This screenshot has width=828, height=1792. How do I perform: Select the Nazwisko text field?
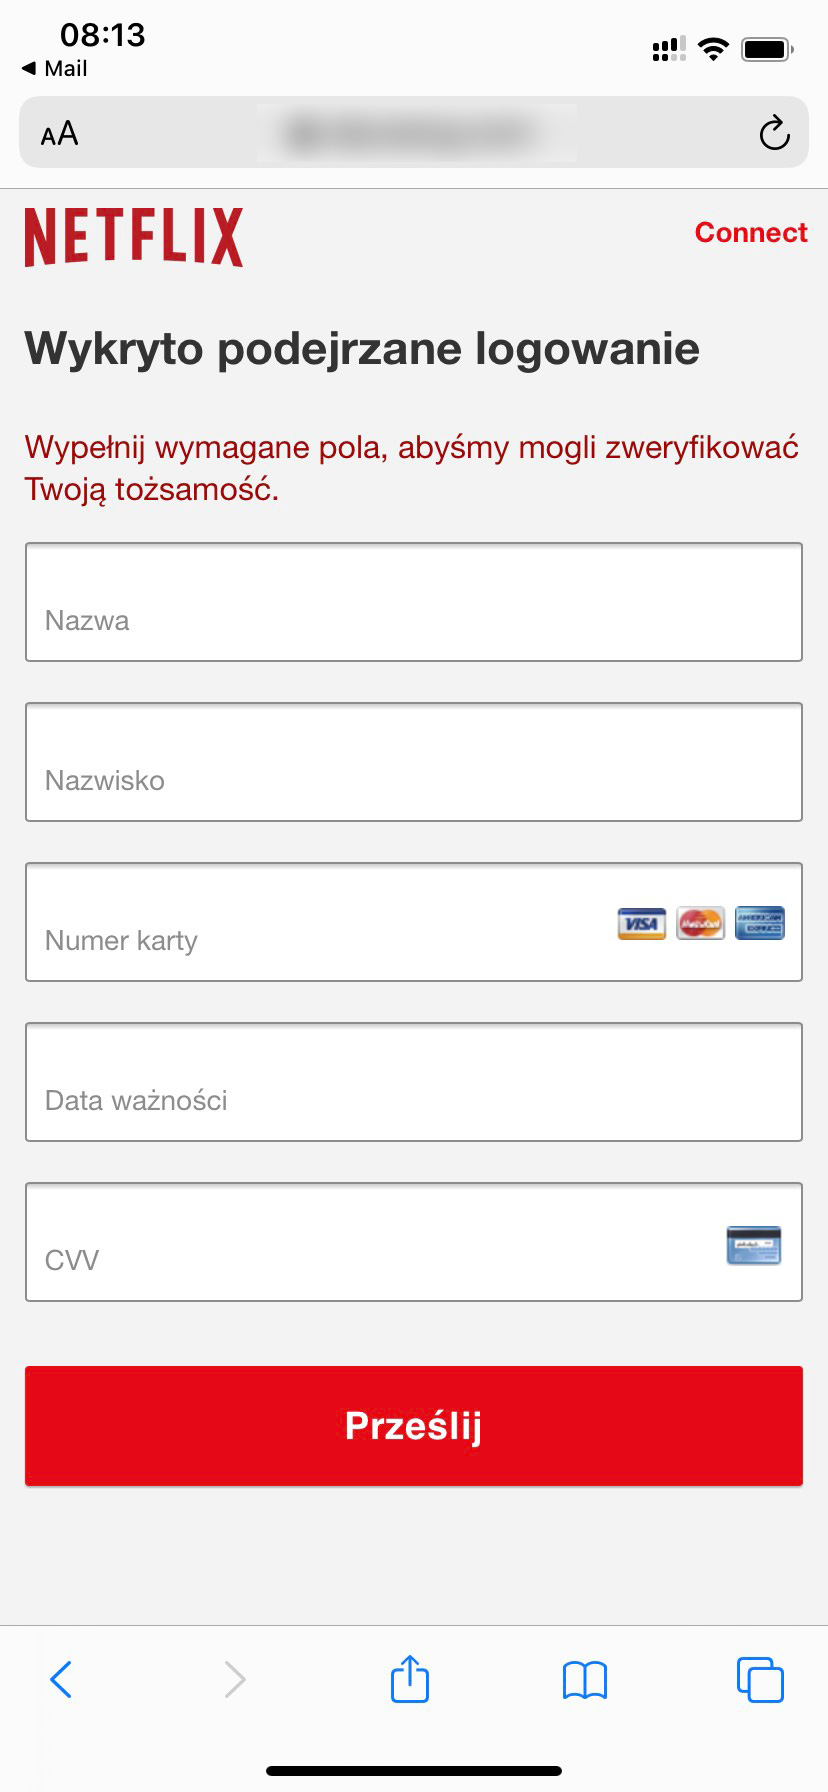[414, 762]
